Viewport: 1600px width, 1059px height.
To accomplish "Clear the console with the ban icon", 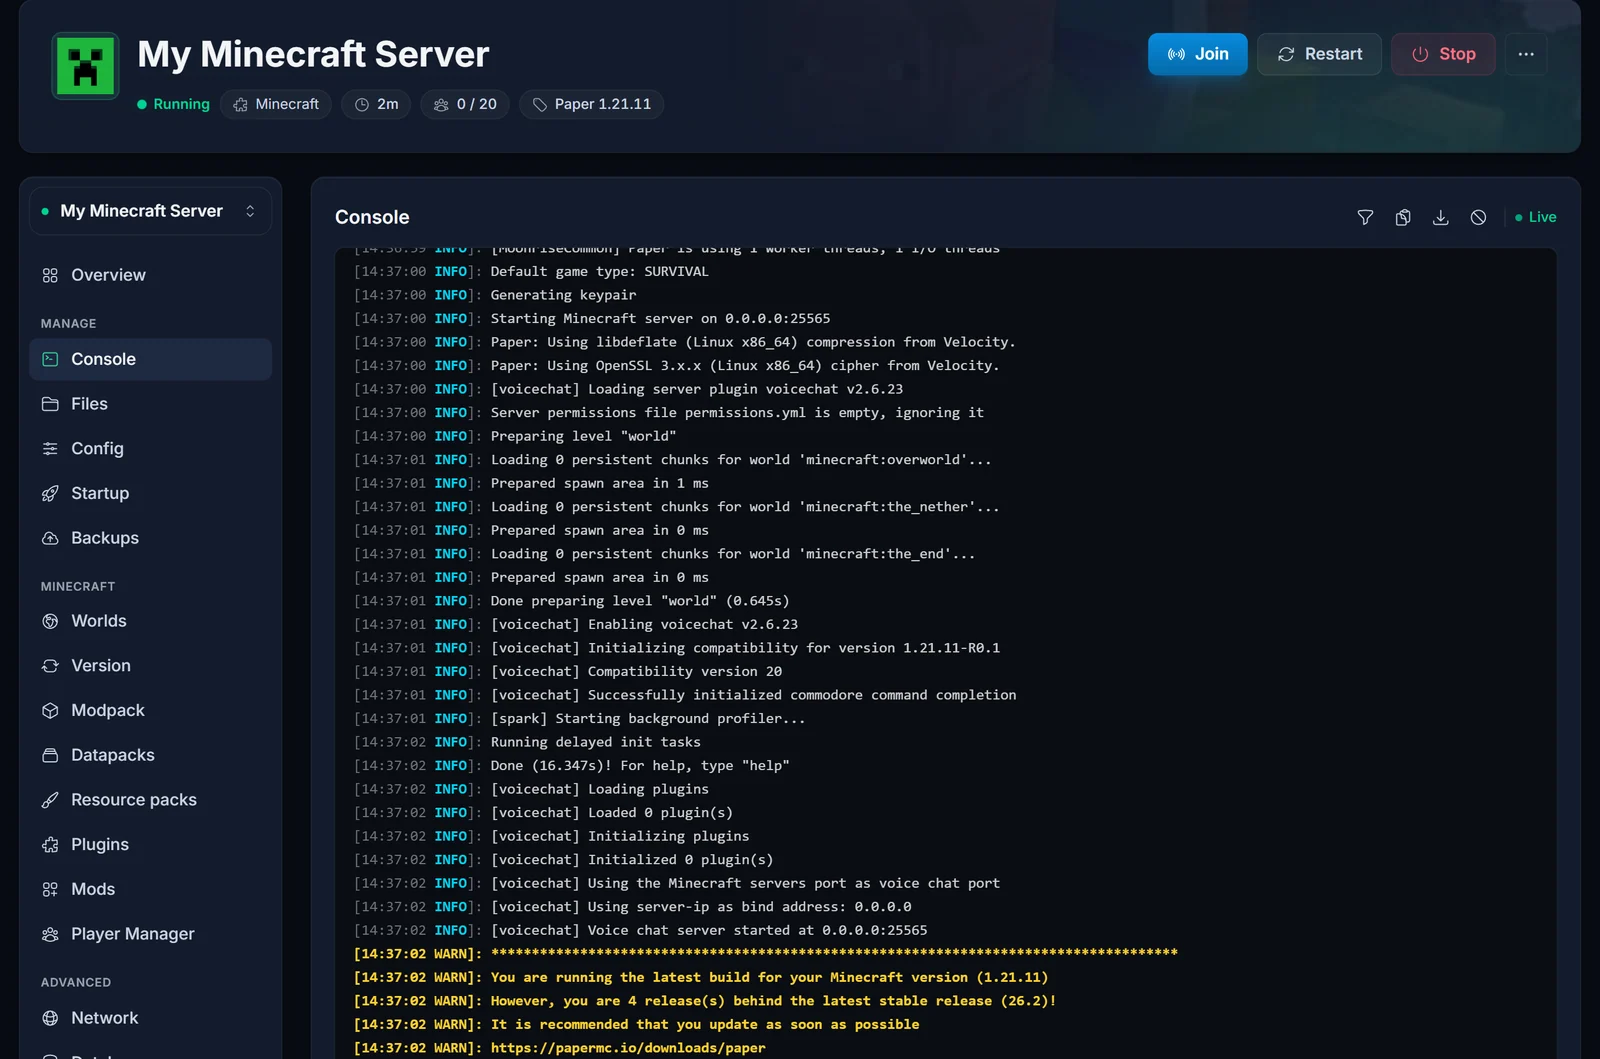I will (x=1478, y=217).
